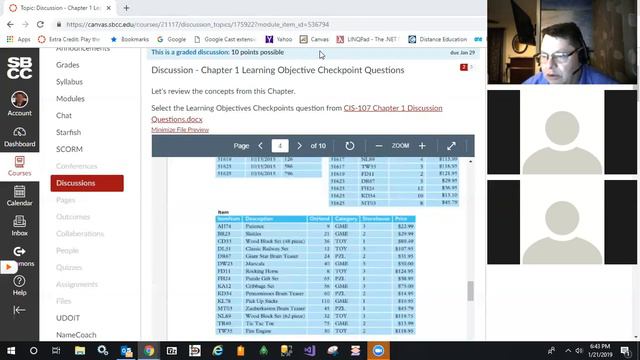Open the Windows Start menu
The width and height of the screenshot is (640, 360).
click(x=11, y=351)
